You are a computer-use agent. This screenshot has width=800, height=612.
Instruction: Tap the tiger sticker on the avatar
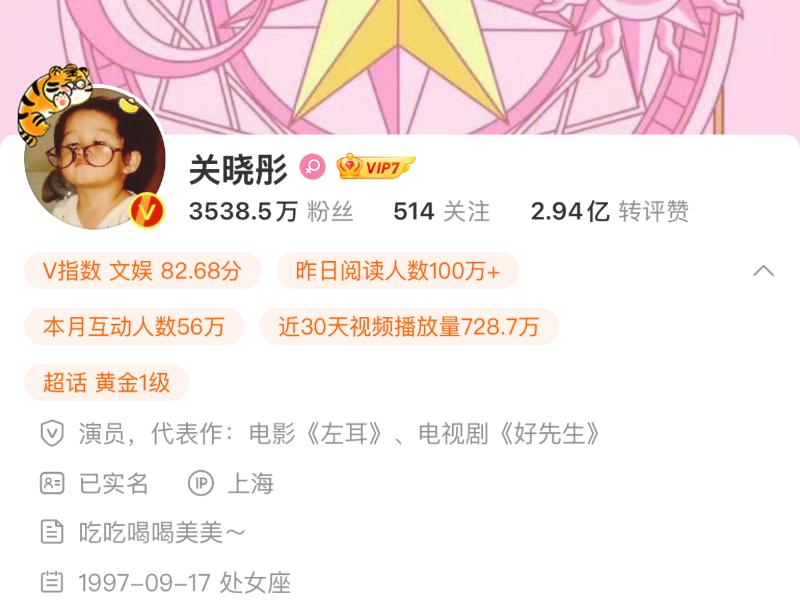[54, 100]
